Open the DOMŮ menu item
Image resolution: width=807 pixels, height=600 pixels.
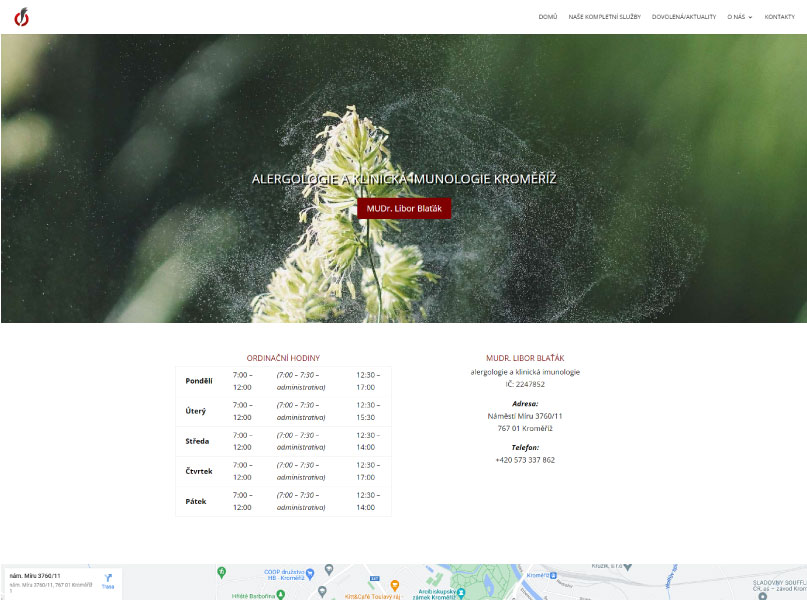[548, 17]
